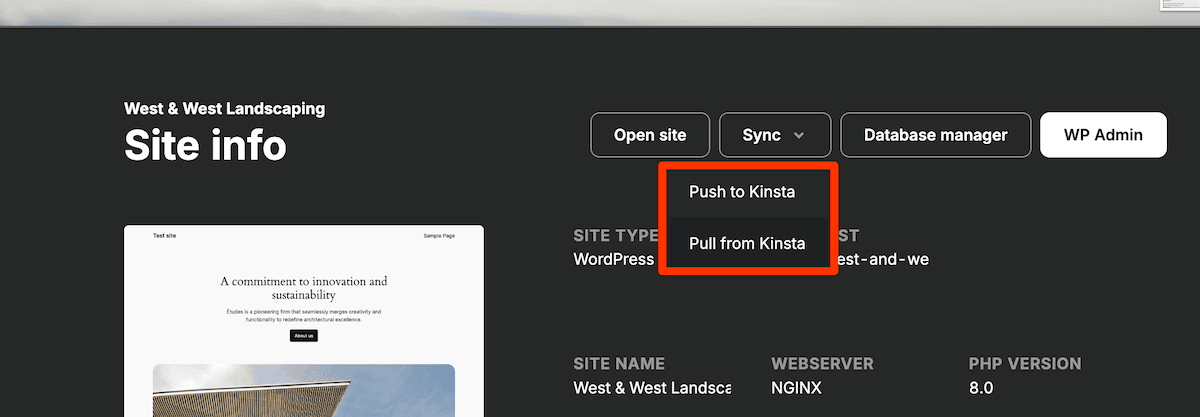Click the chevron arrow on Sync button
The height and width of the screenshot is (417, 1200).
pyautogui.click(x=797, y=136)
